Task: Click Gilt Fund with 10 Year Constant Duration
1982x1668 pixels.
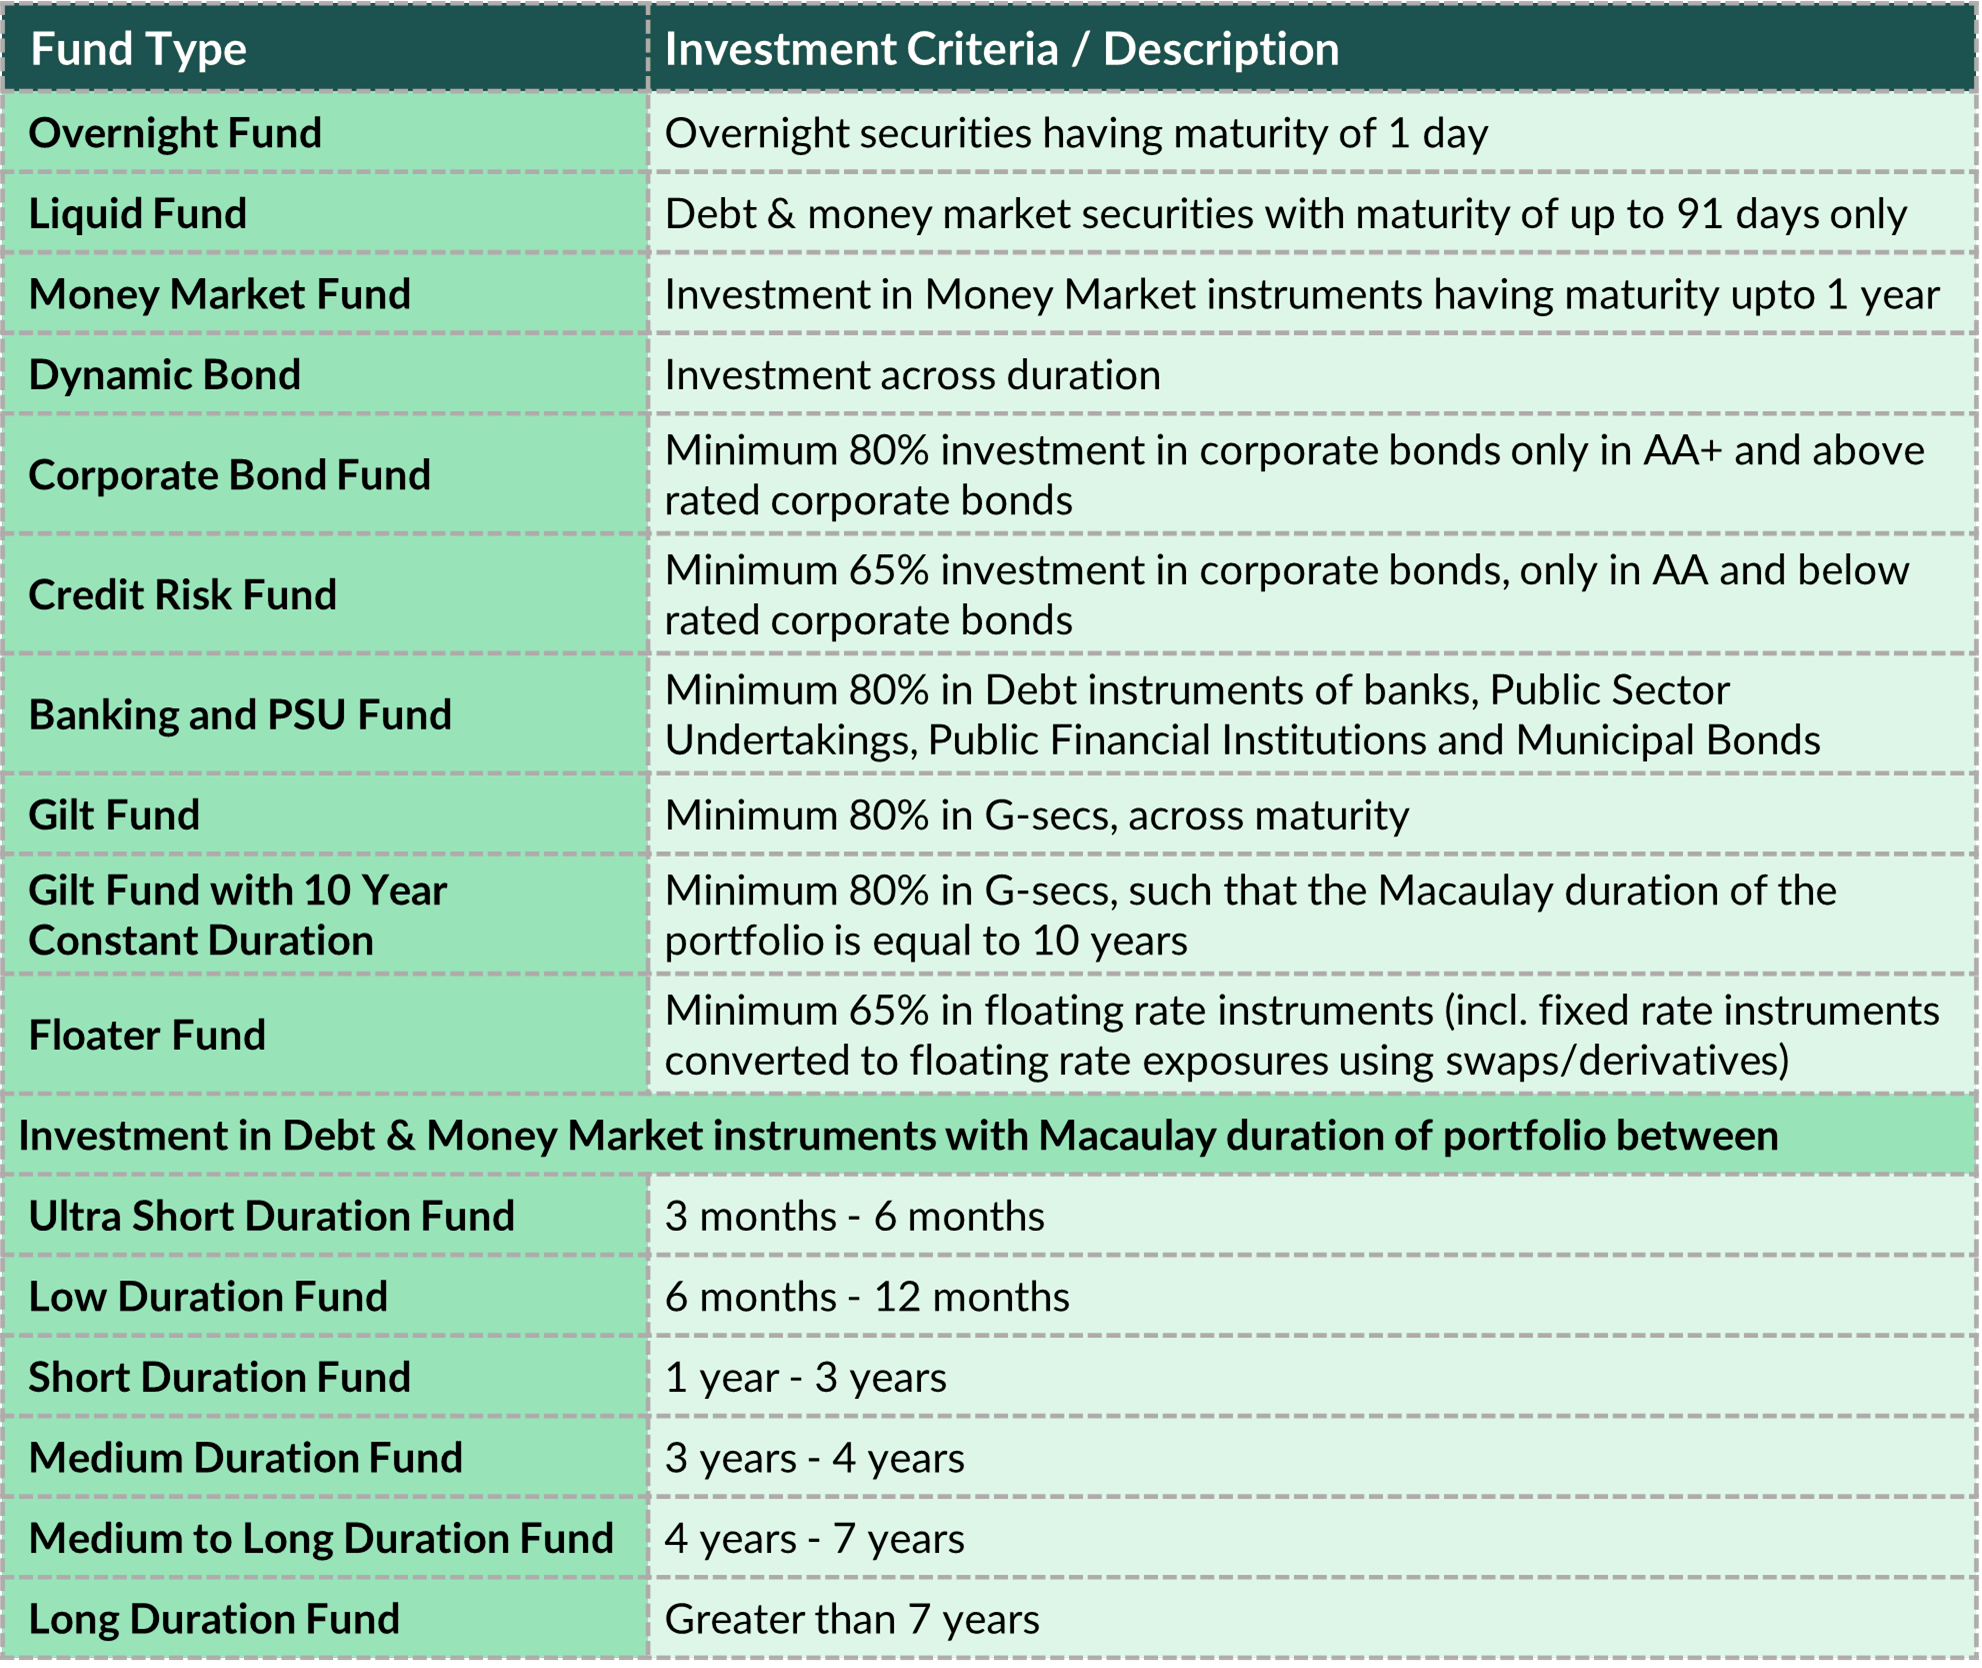Action: point(237,915)
